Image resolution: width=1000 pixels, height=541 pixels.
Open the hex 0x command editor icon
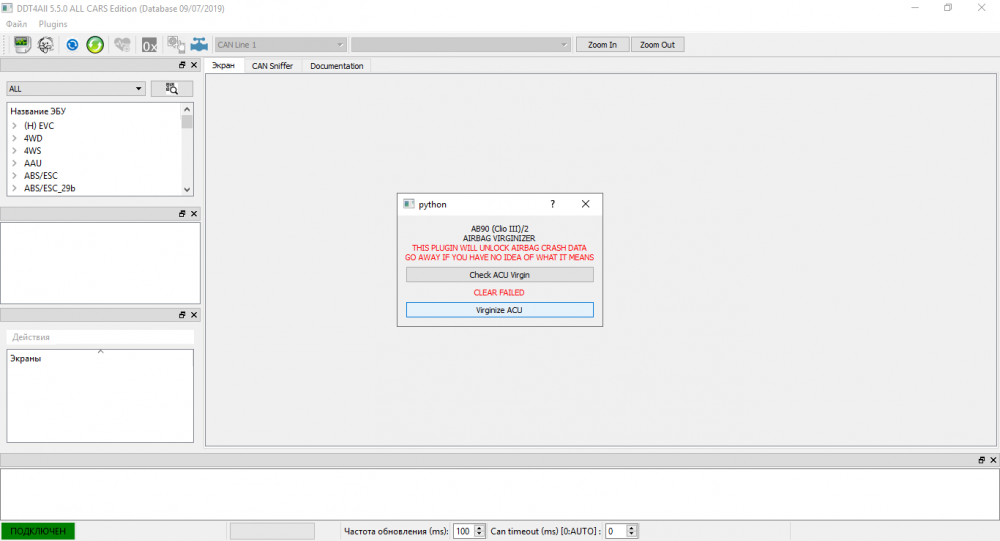(x=149, y=45)
